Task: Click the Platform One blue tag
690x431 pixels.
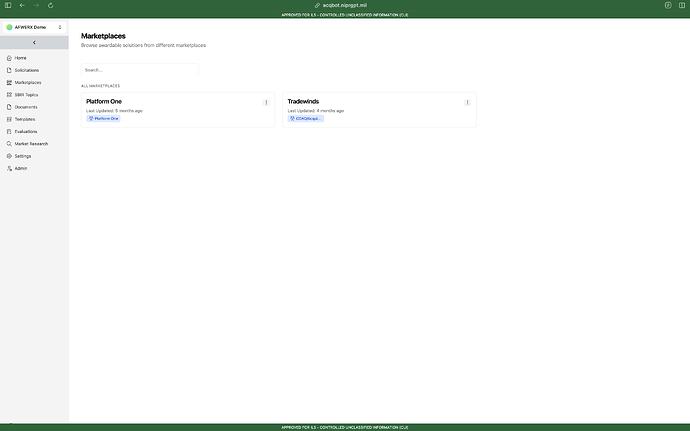Action: coord(103,119)
